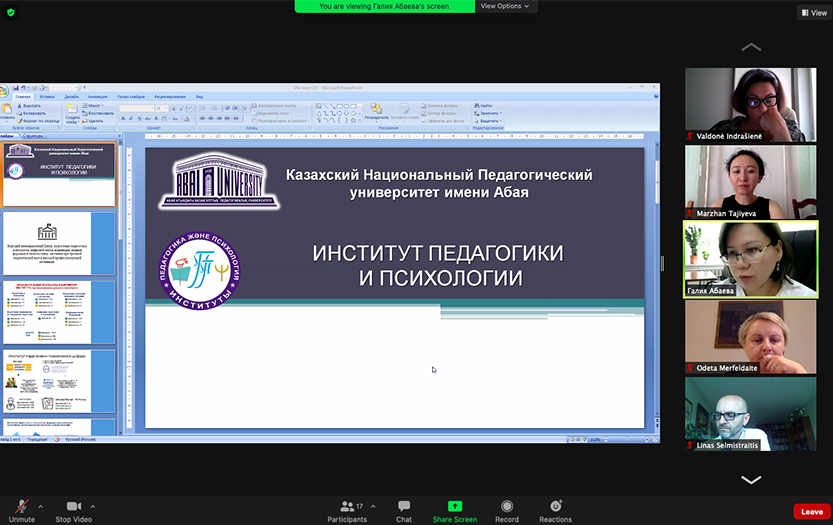Stop Video camera in Zoom
Image resolution: width=833 pixels, height=525 pixels.
pyautogui.click(x=73, y=511)
